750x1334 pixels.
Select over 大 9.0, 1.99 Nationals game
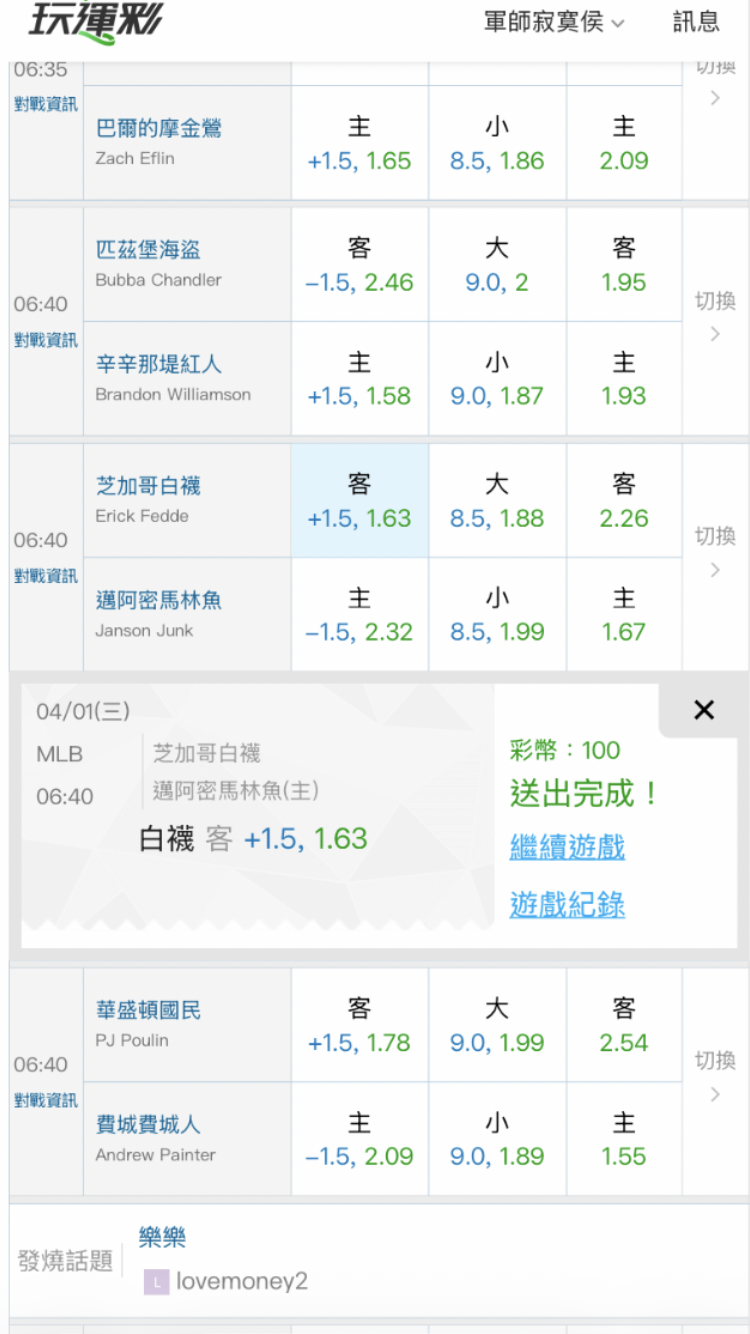497,1025
